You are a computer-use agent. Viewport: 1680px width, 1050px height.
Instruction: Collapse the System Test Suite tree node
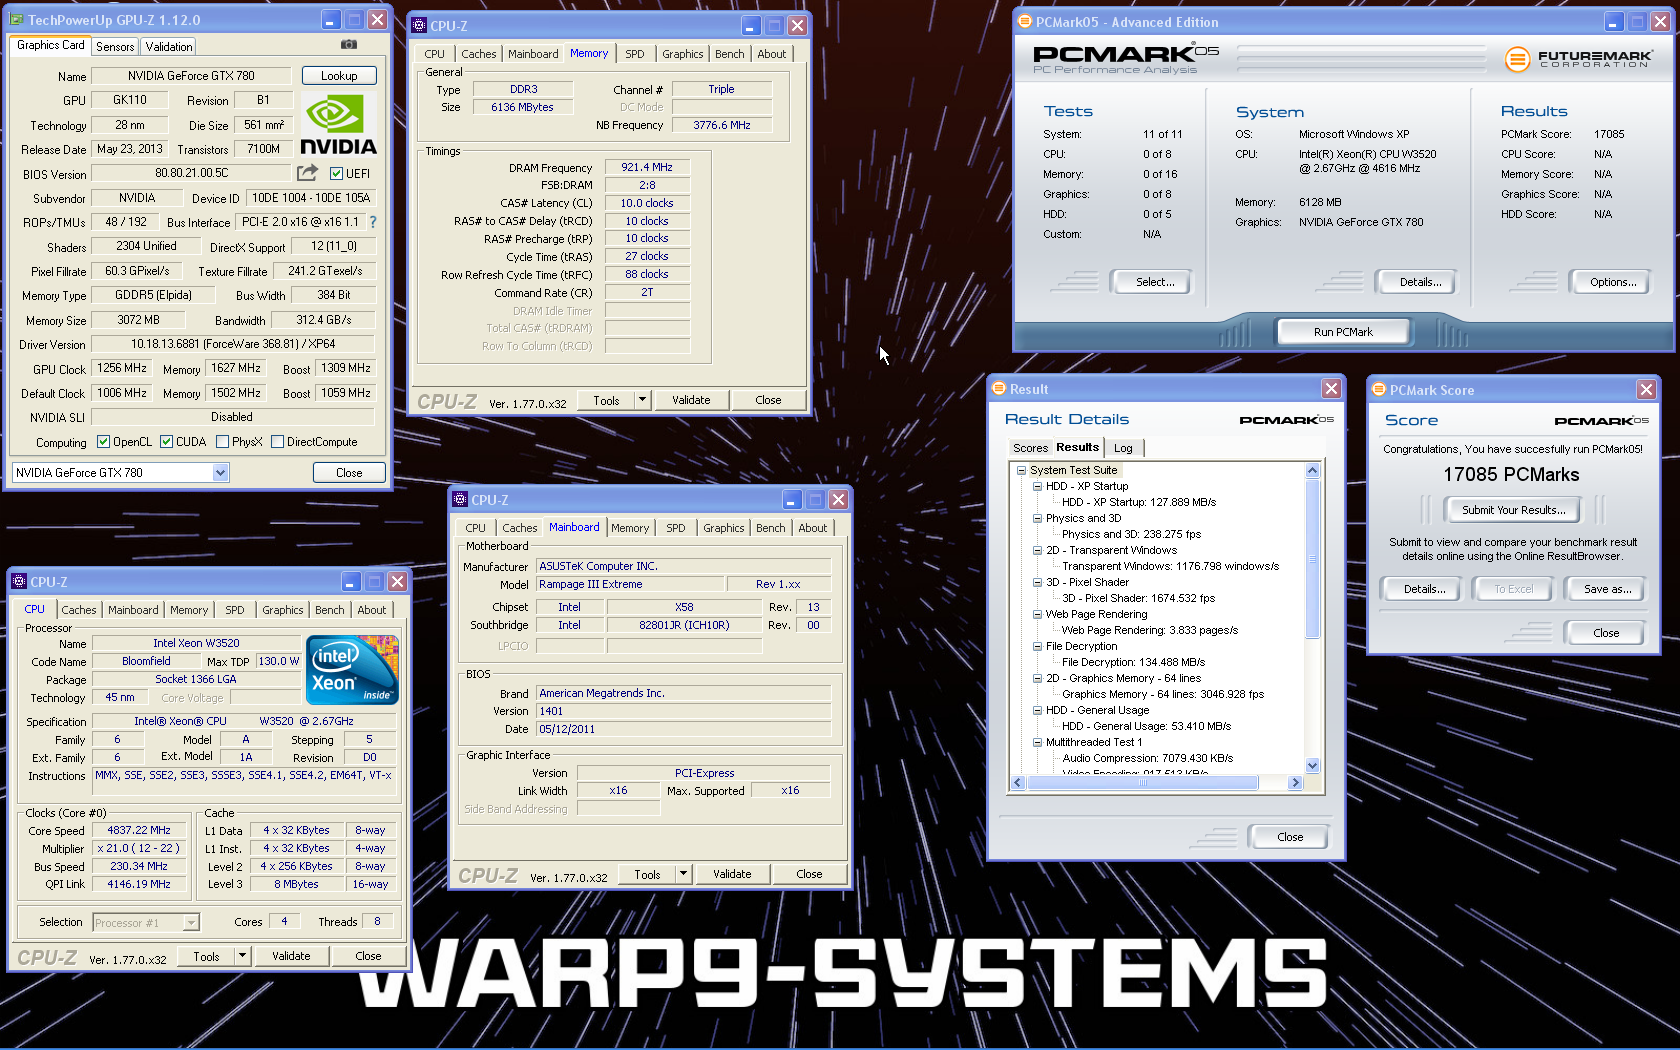pyautogui.click(x=1021, y=470)
